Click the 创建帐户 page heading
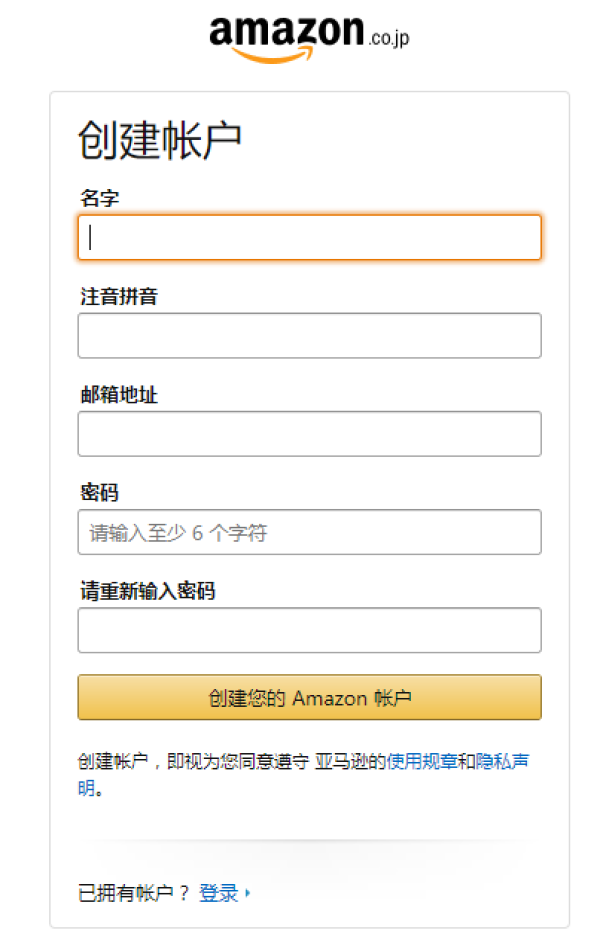This screenshot has width=600, height=948. click(160, 140)
